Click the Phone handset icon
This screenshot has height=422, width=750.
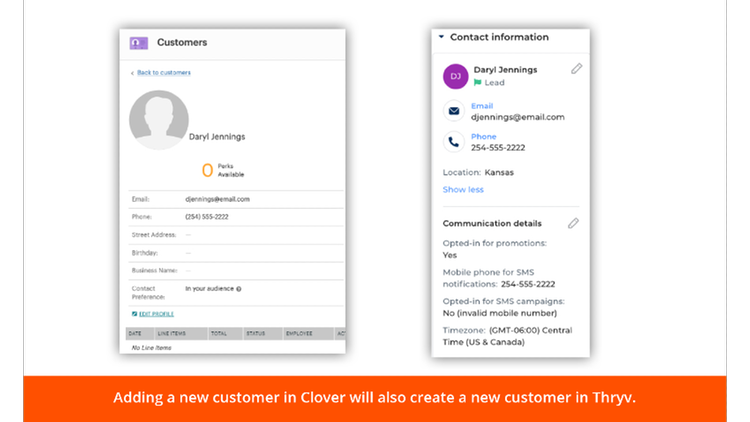click(454, 142)
